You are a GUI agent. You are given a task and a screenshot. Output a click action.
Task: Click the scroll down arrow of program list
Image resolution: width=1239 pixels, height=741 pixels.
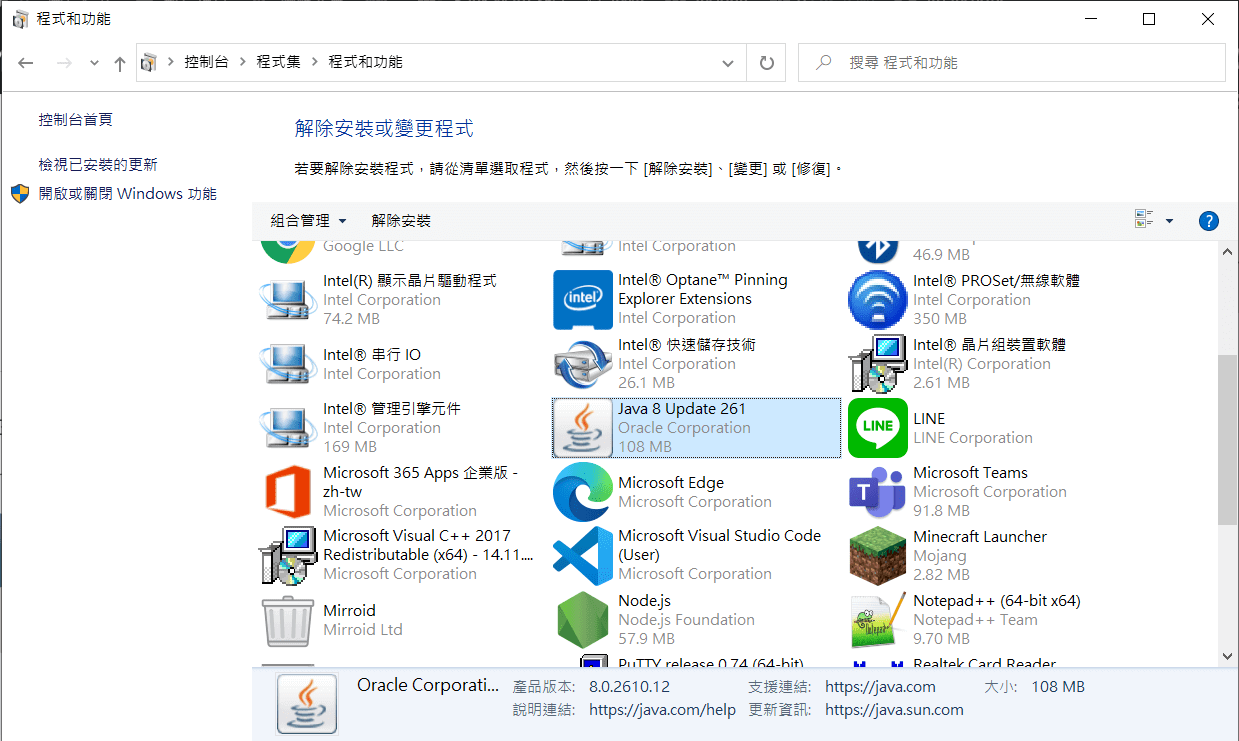[x=1228, y=656]
